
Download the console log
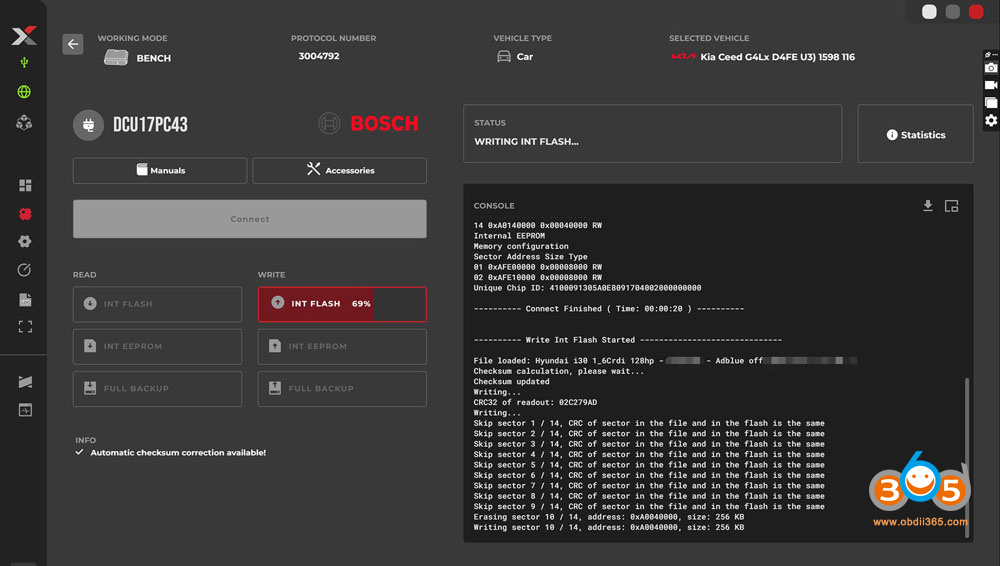[928, 205]
